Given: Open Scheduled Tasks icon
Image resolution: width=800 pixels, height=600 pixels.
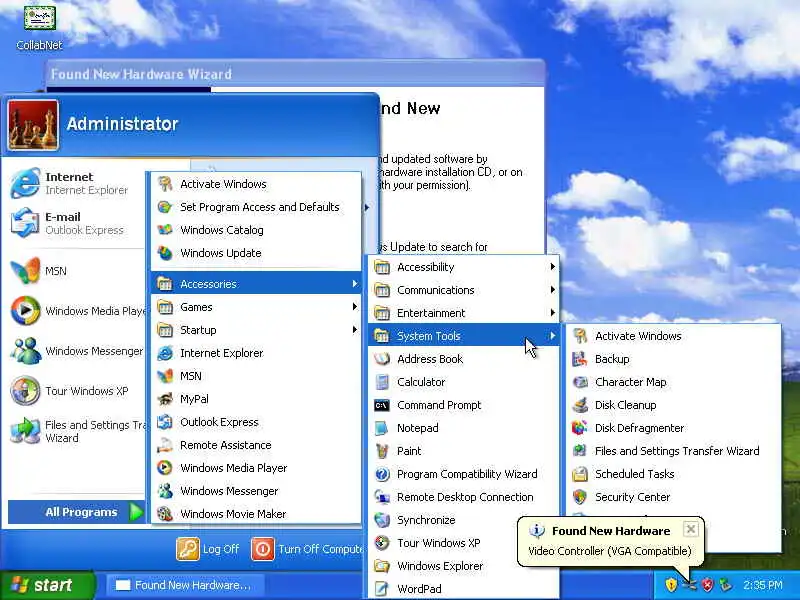Looking at the screenshot, I should pyautogui.click(x=580, y=474).
